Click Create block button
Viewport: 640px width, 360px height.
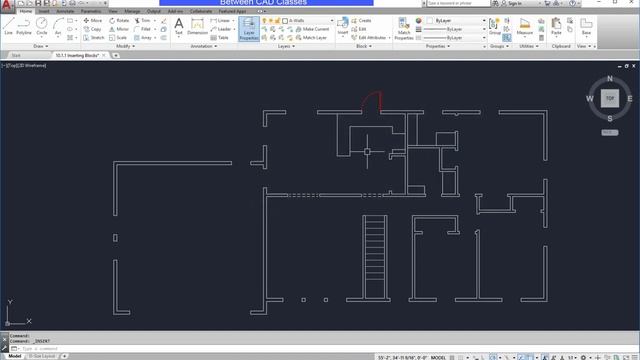click(361, 20)
